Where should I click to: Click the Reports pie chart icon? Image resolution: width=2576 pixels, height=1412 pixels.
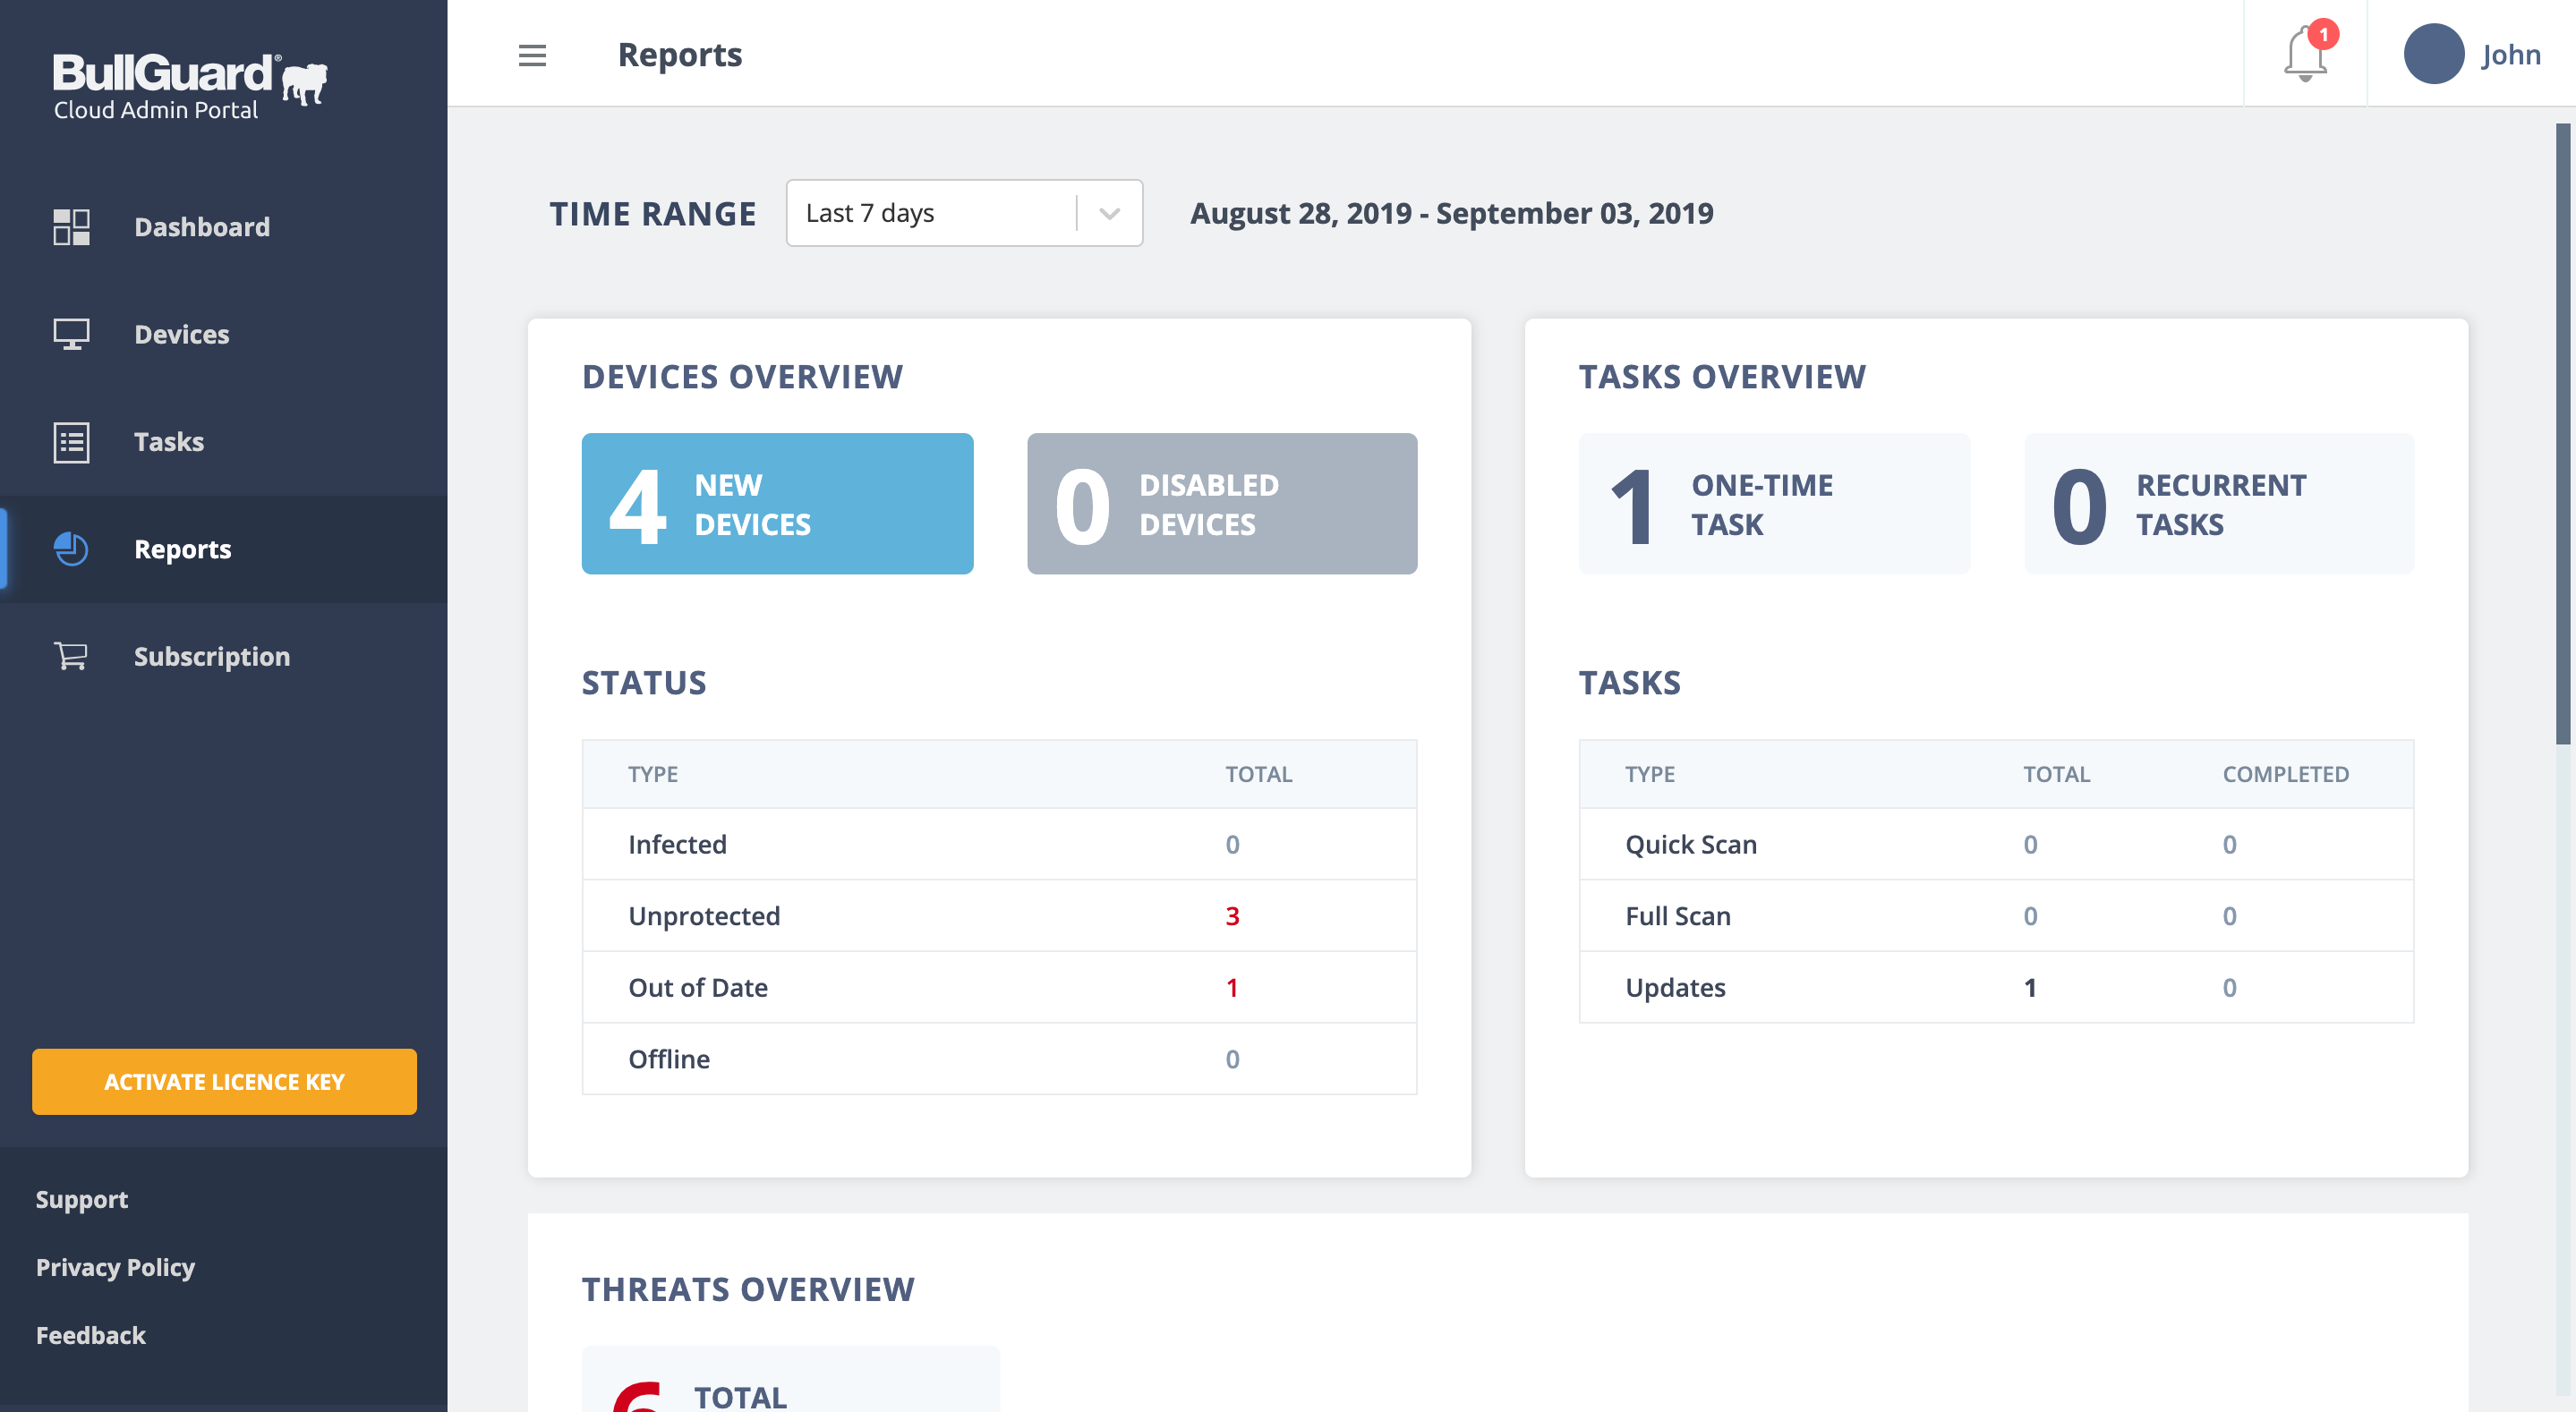(x=71, y=549)
